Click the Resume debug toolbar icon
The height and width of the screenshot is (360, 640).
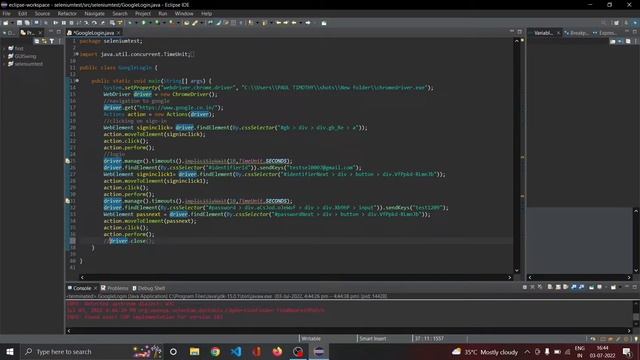click(55, 23)
